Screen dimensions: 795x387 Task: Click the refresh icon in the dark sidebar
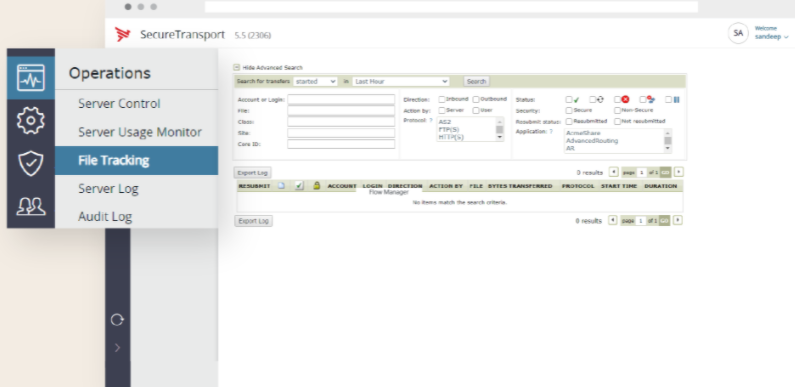117,320
